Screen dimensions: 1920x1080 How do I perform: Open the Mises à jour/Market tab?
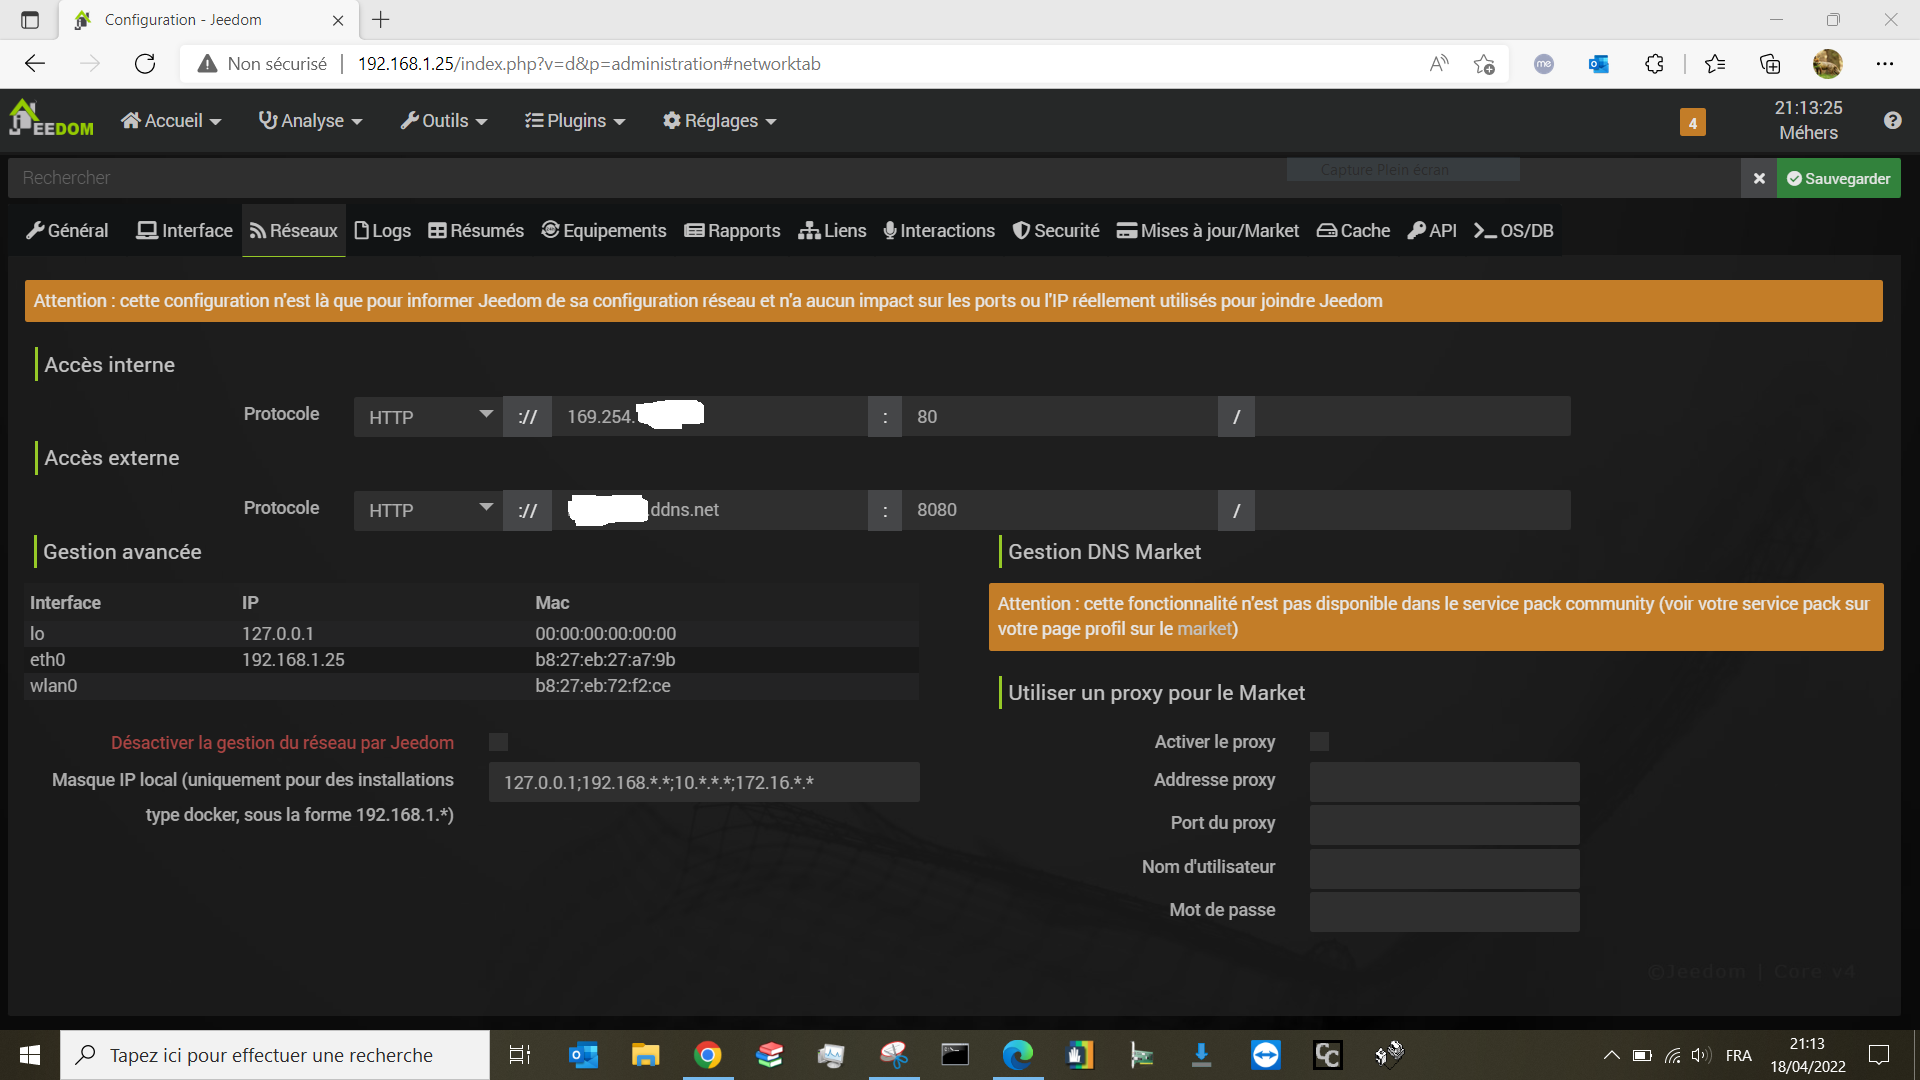[x=1208, y=231]
